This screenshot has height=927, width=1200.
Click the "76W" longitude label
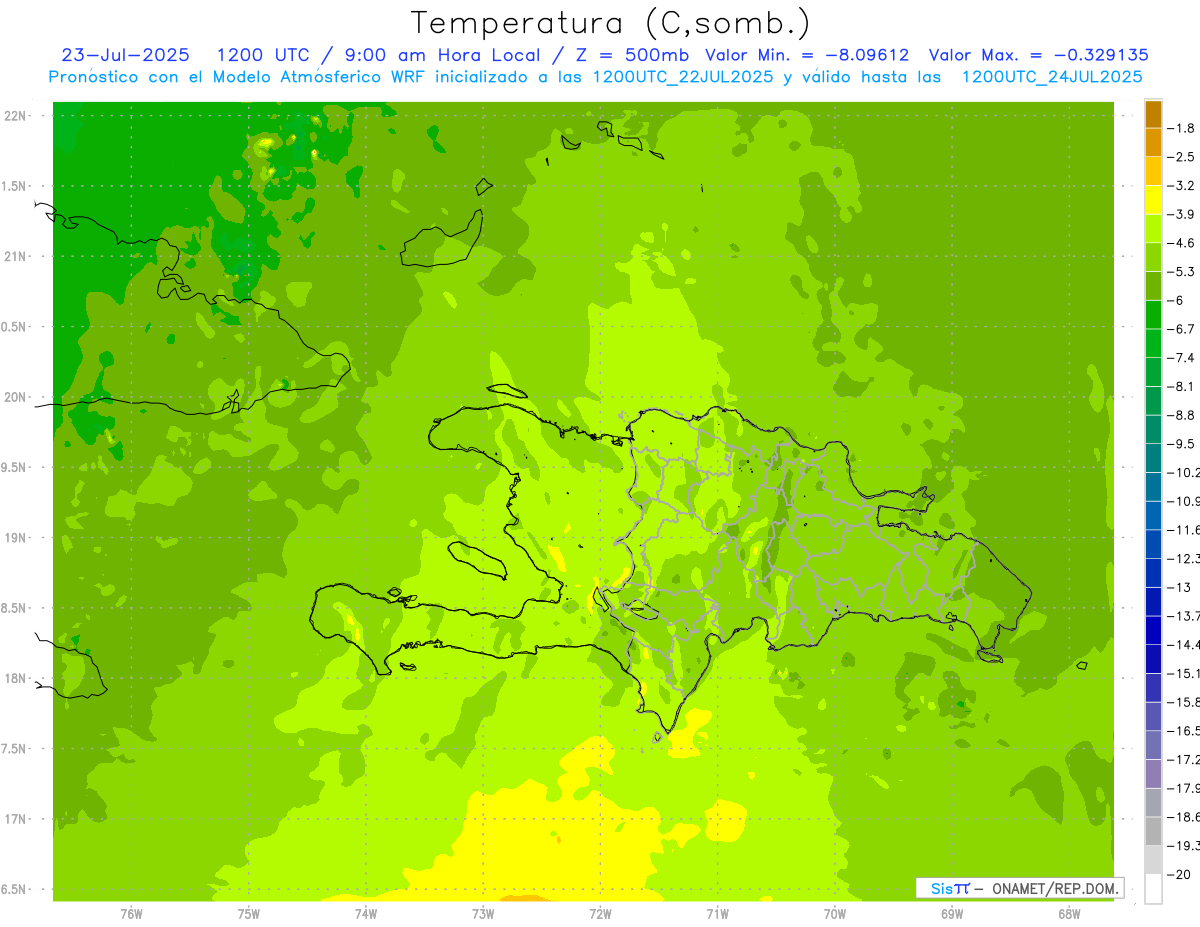coord(131,914)
